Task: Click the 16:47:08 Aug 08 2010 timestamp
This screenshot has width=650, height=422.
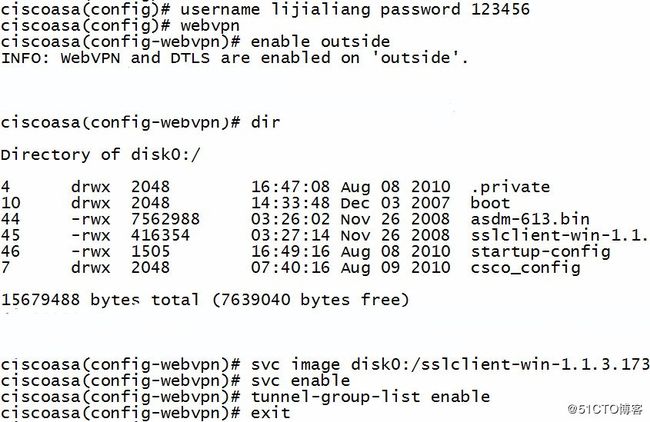Action: pos(350,187)
